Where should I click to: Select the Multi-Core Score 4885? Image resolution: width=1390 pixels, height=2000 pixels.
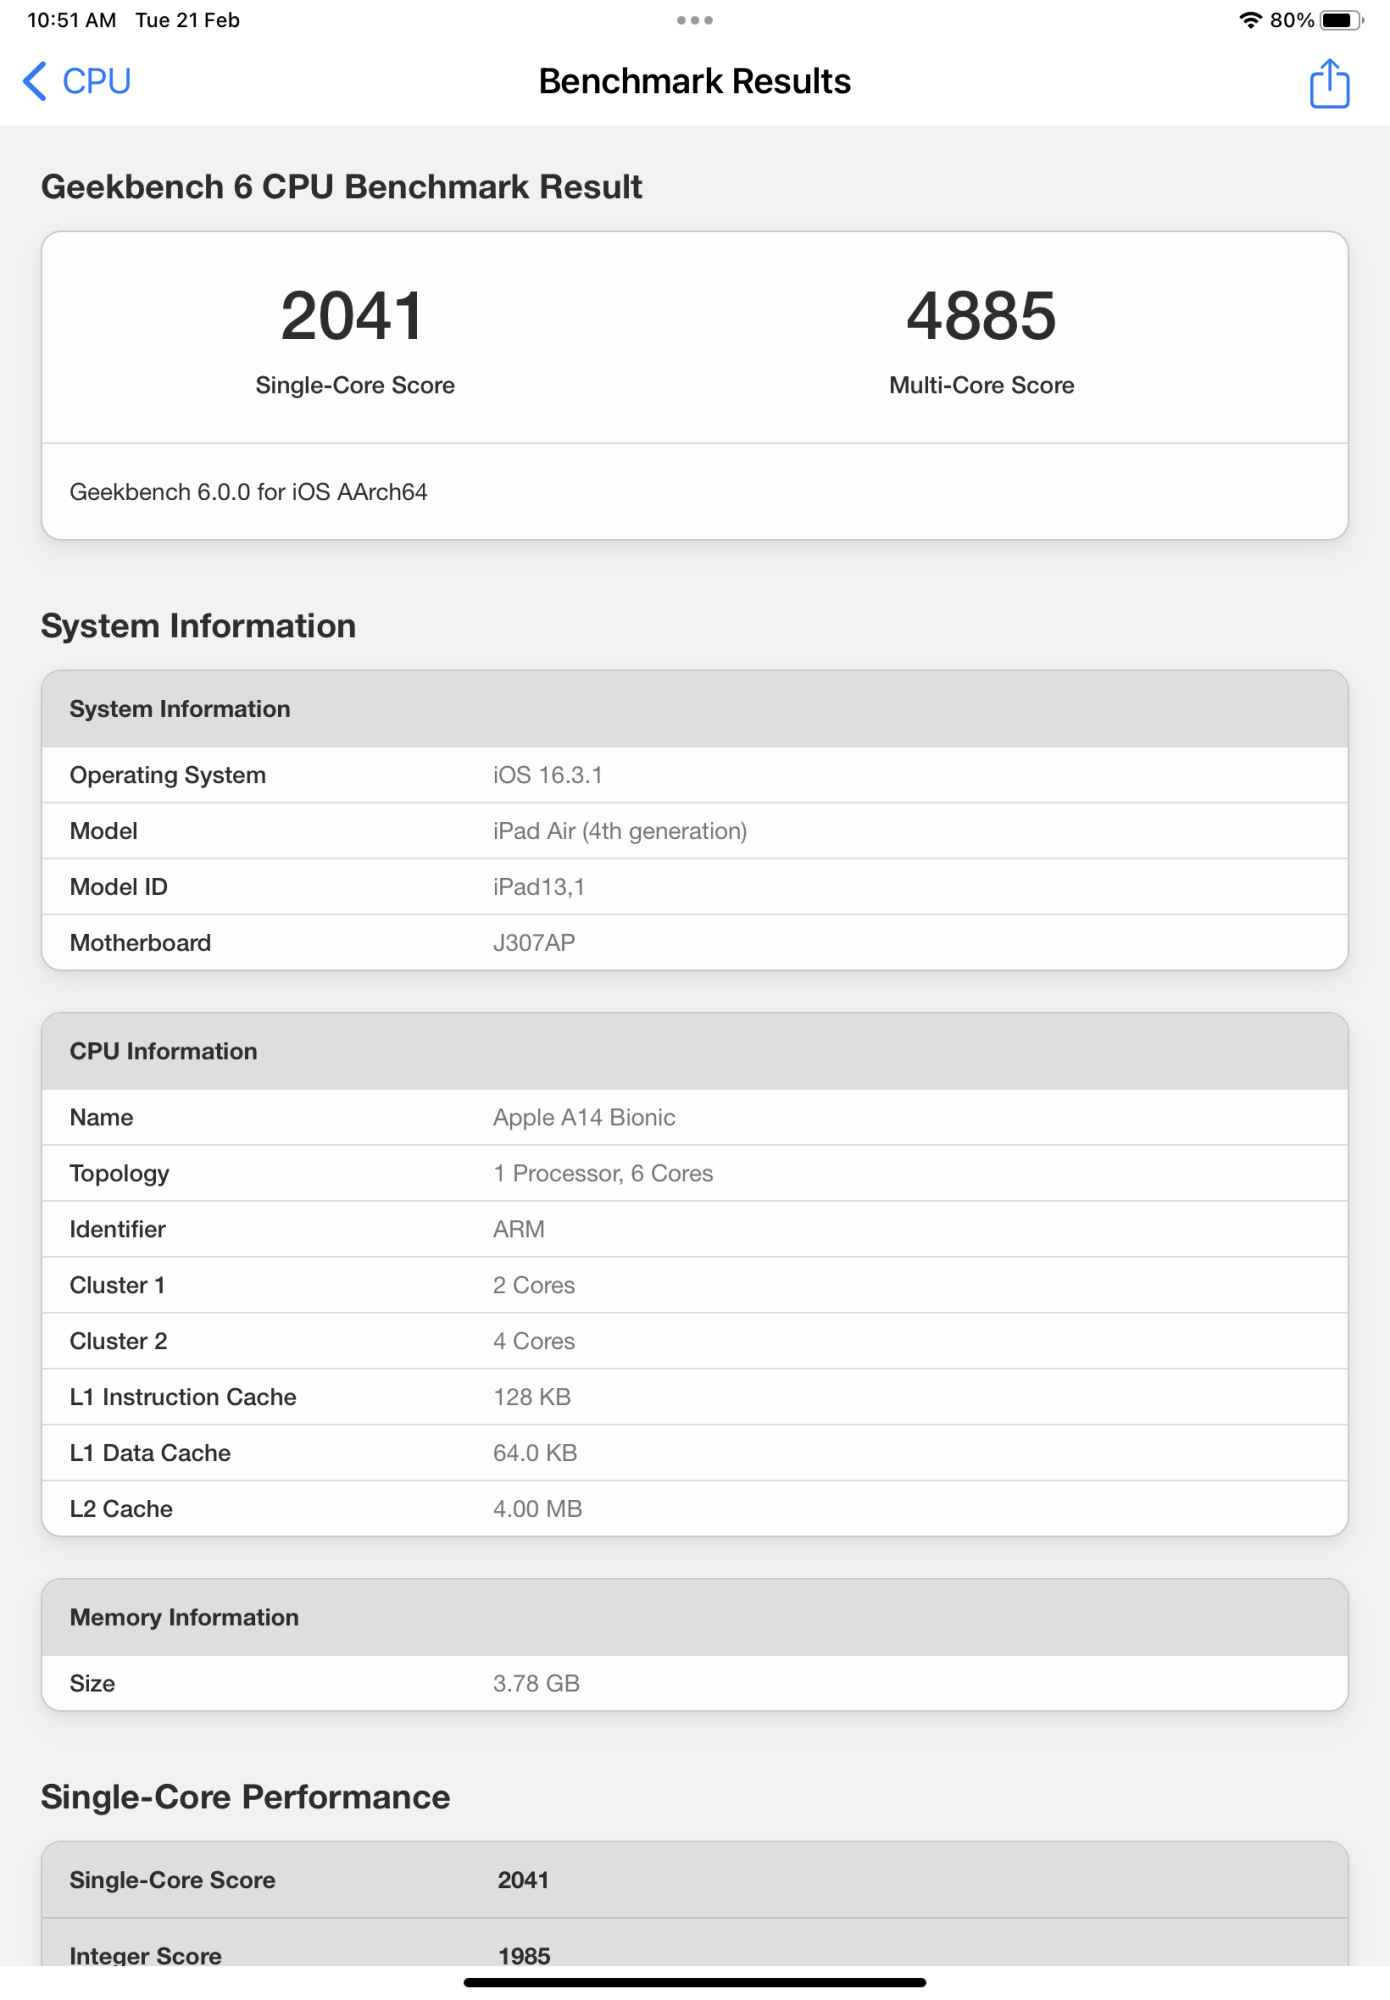[x=981, y=317]
